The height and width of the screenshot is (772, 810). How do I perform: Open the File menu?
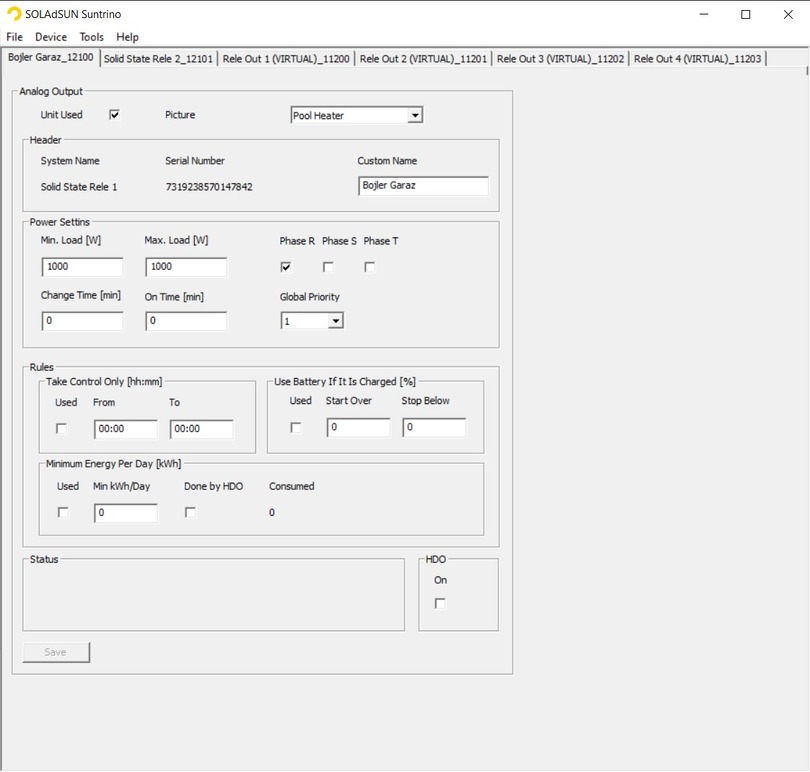click(14, 37)
